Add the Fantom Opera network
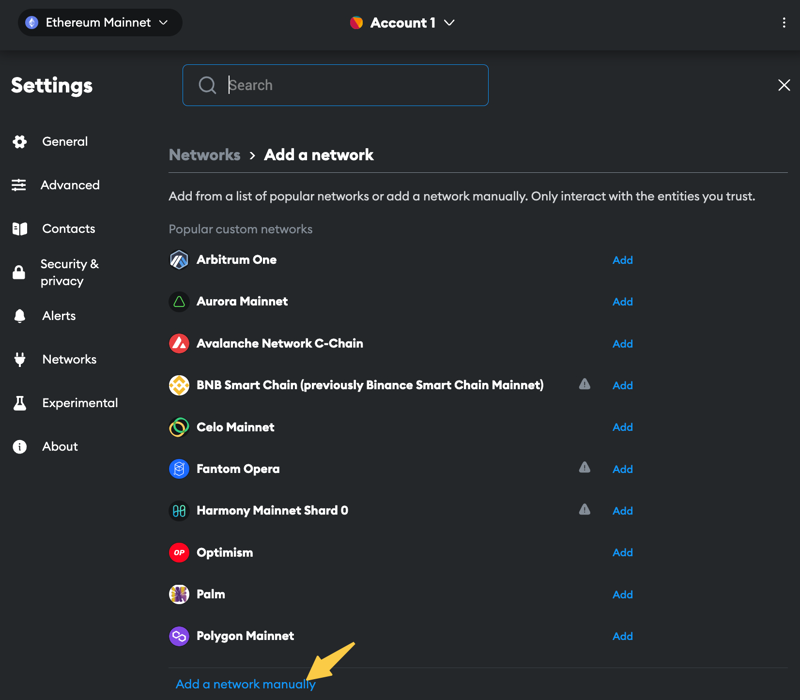This screenshot has width=800, height=700. (622, 469)
